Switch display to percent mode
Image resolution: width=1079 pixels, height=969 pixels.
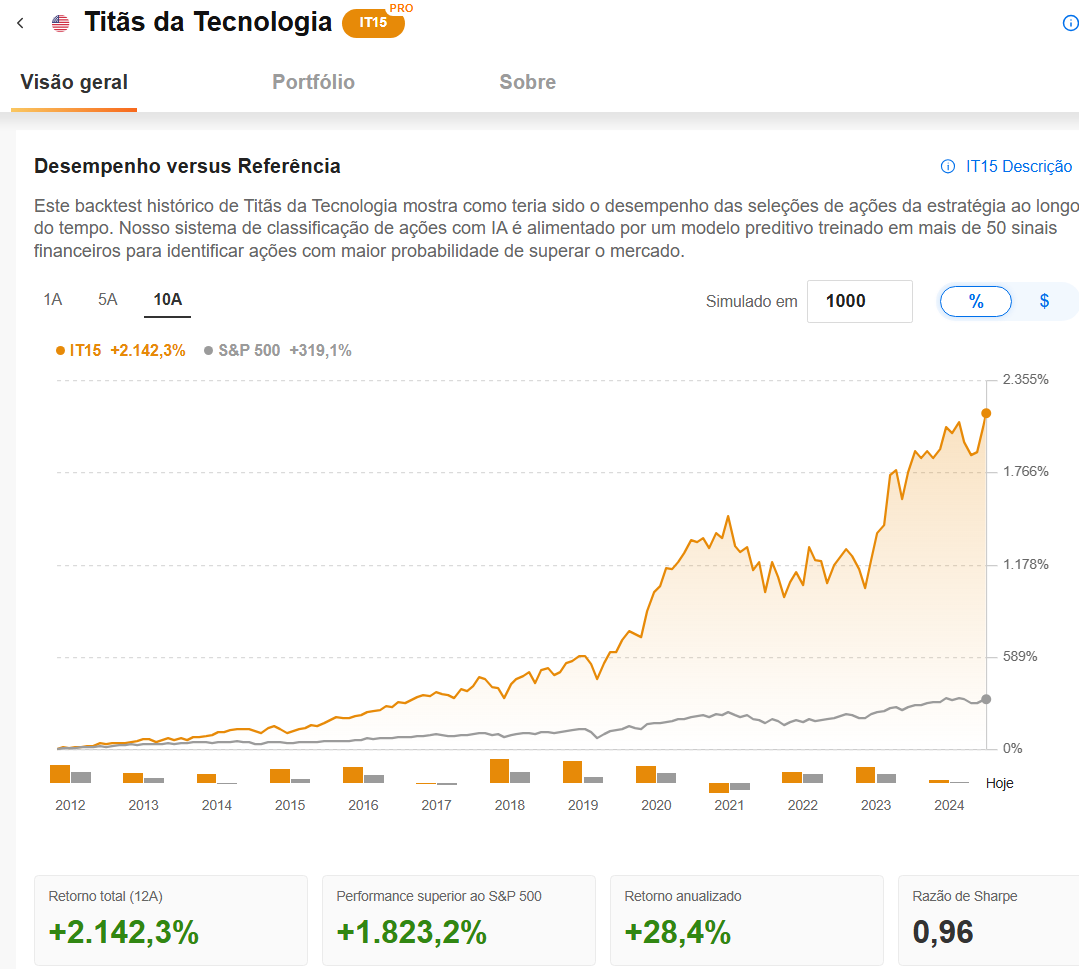[x=976, y=301]
